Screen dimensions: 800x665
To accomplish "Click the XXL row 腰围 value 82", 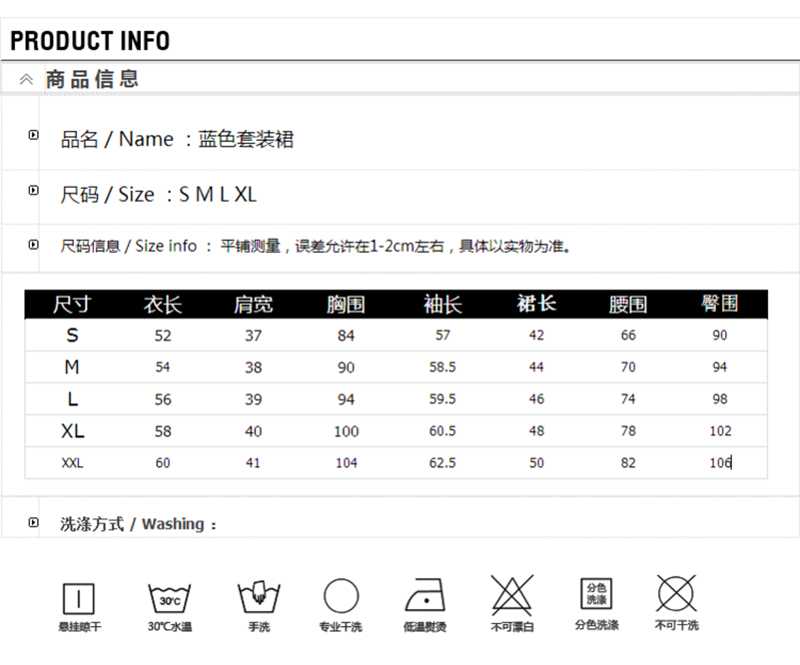I will [x=628, y=463].
